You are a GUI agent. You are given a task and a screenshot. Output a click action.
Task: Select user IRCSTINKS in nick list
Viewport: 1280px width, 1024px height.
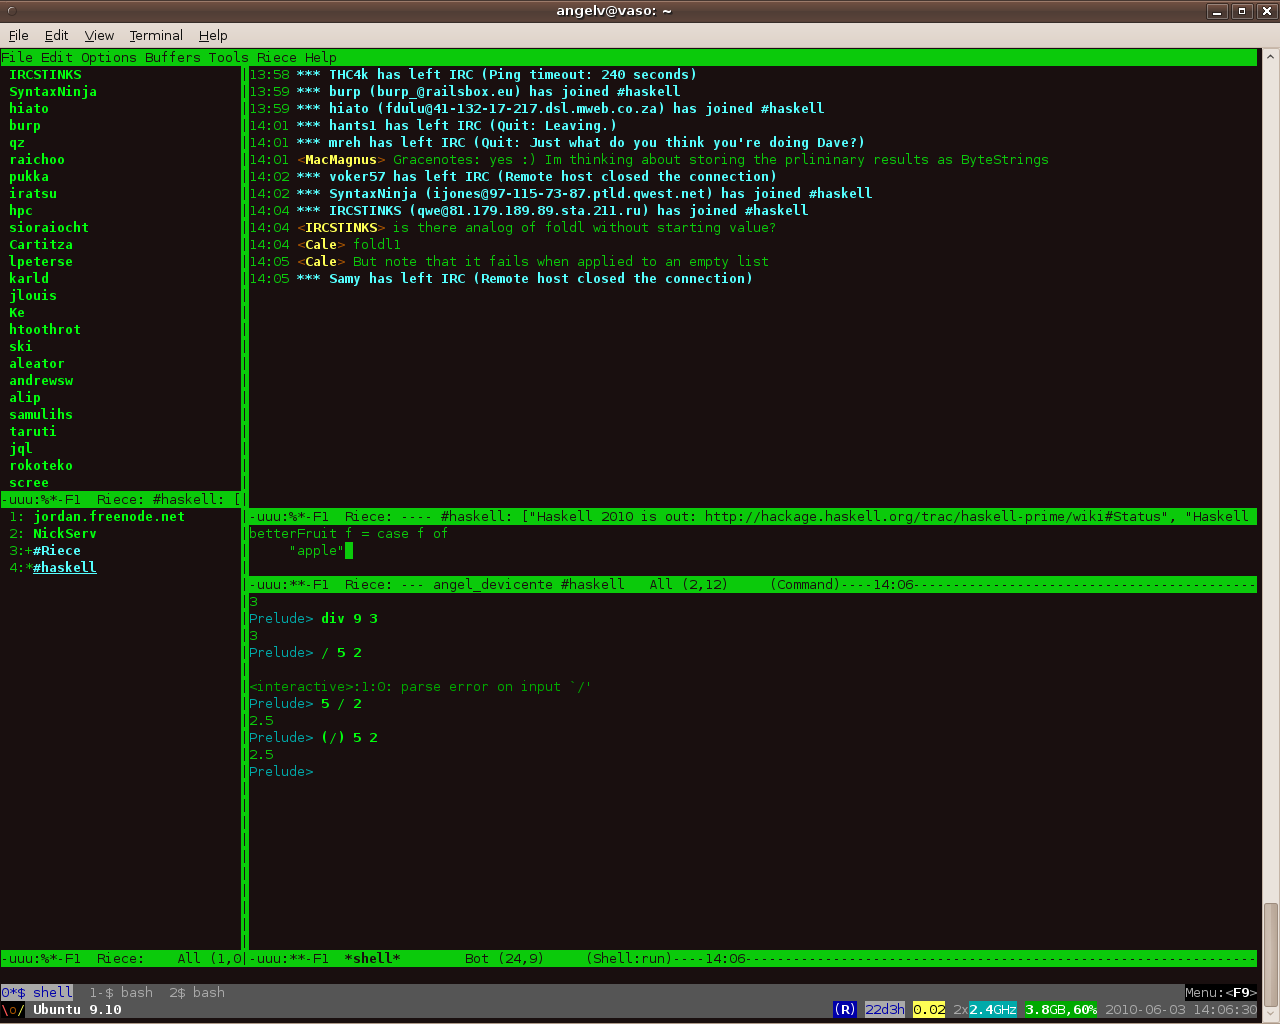click(45, 75)
